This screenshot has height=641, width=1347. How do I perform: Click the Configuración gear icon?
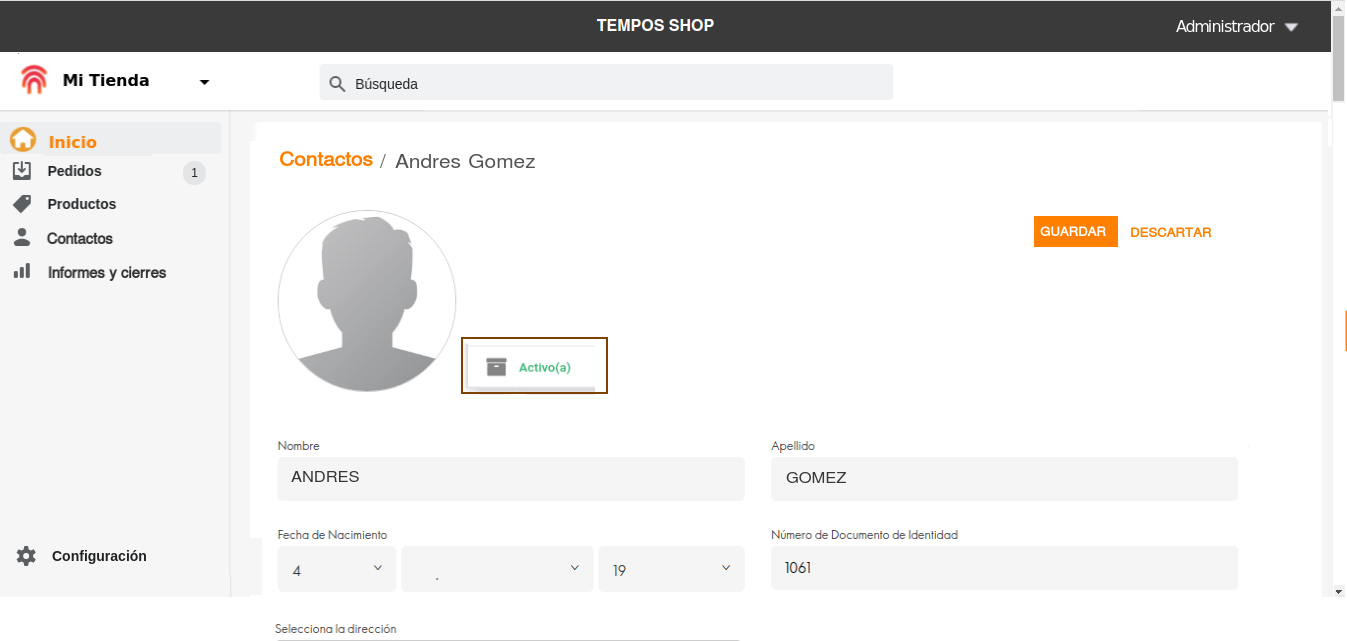(x=26, y=556)
